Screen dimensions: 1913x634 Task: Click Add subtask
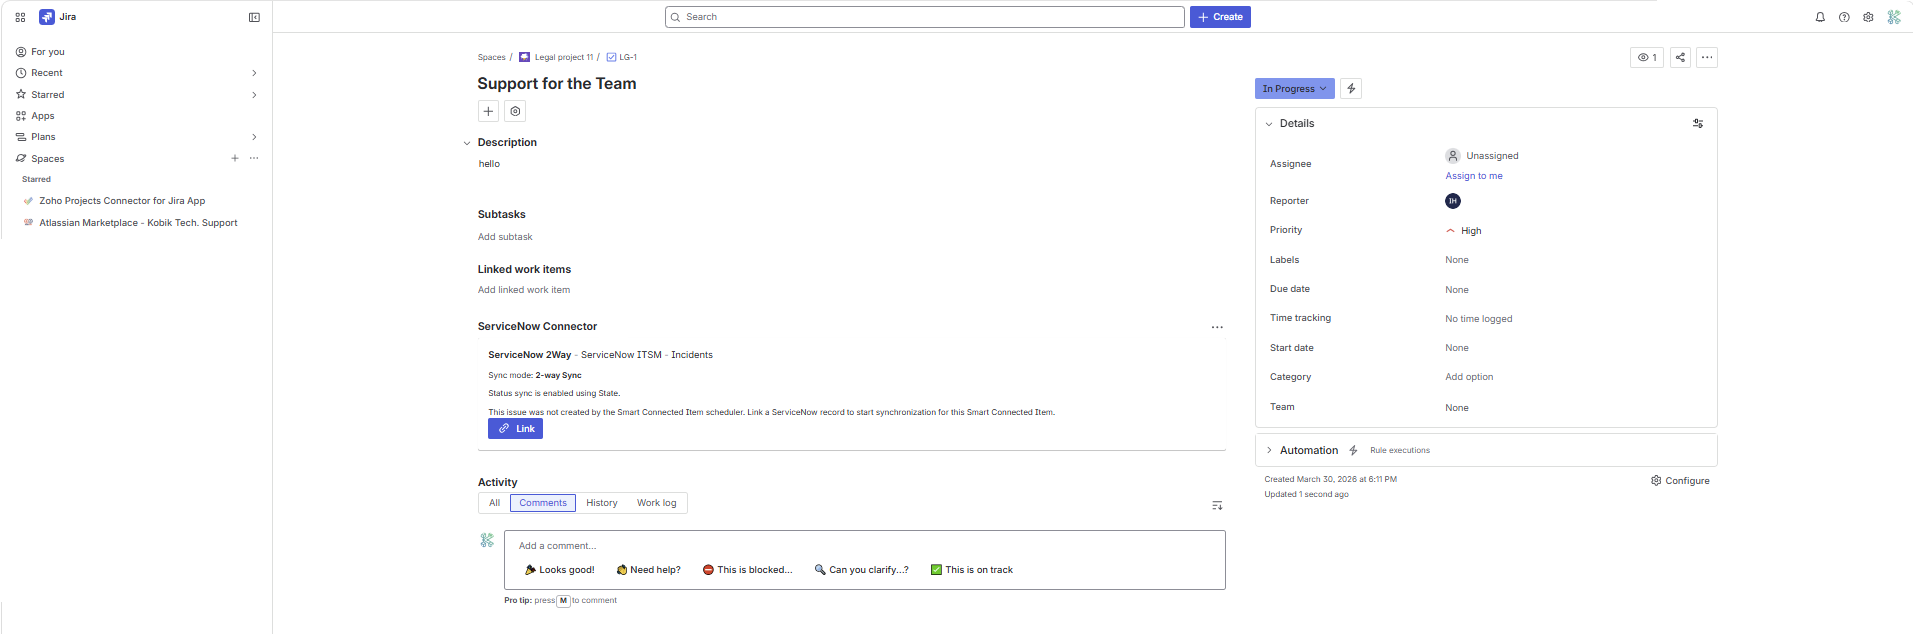(x=505, y=237)
